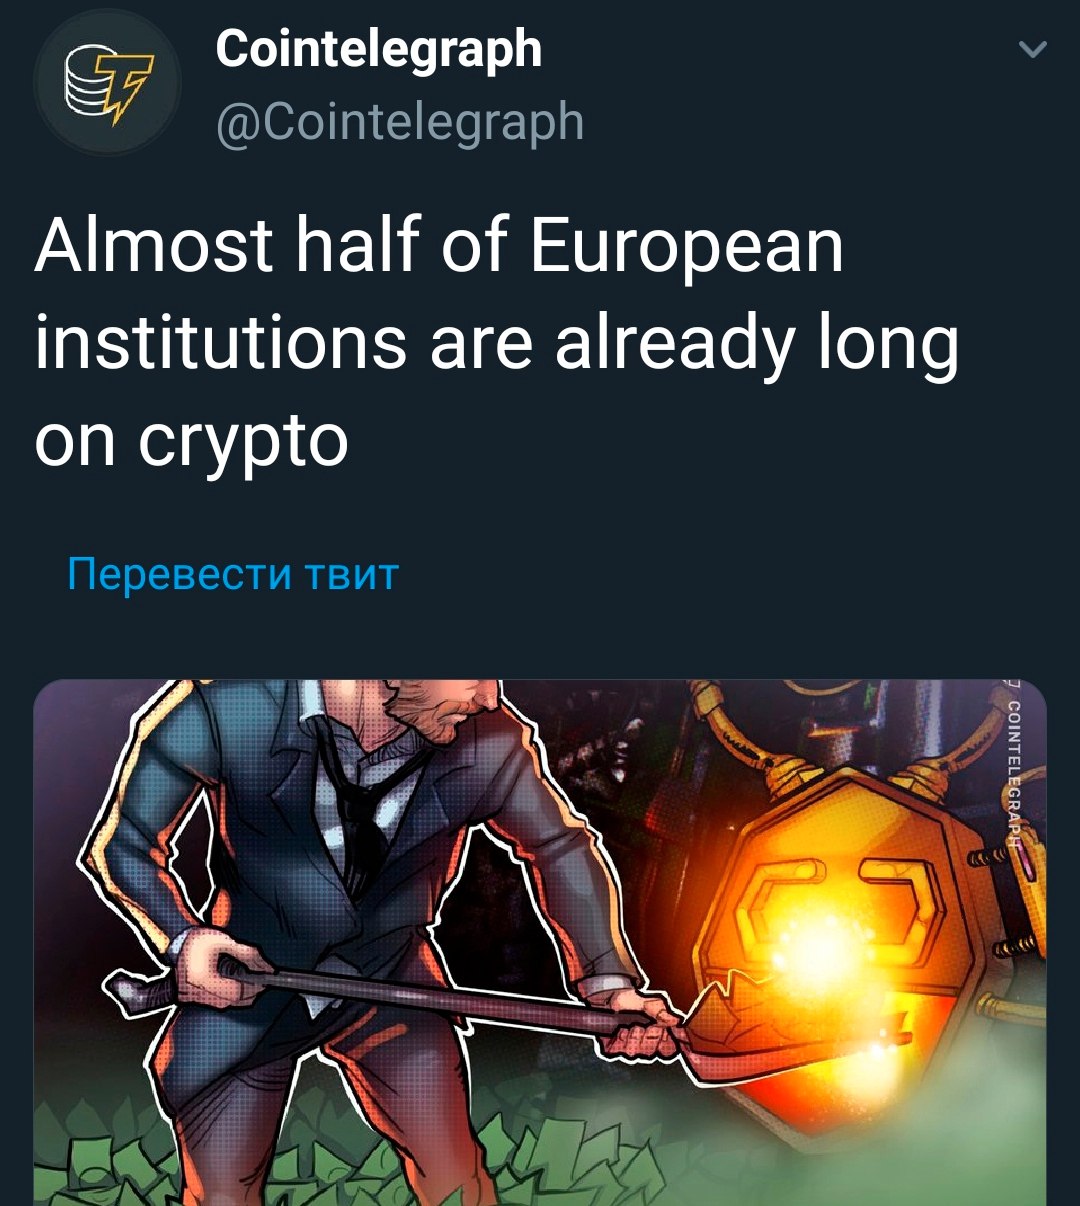Screen dimensions: 1080x1206
Task: Tap the word "European" in the tweet
Action: [x=687, y=247]
